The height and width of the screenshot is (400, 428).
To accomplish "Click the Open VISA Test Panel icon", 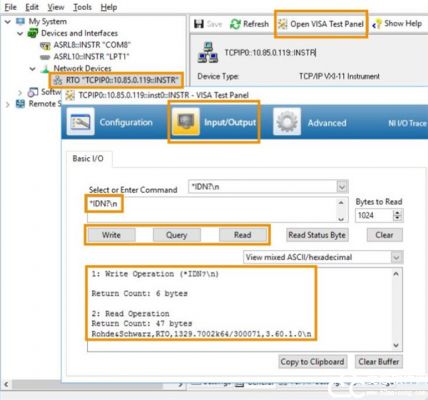I will click(x=283, y=24).
